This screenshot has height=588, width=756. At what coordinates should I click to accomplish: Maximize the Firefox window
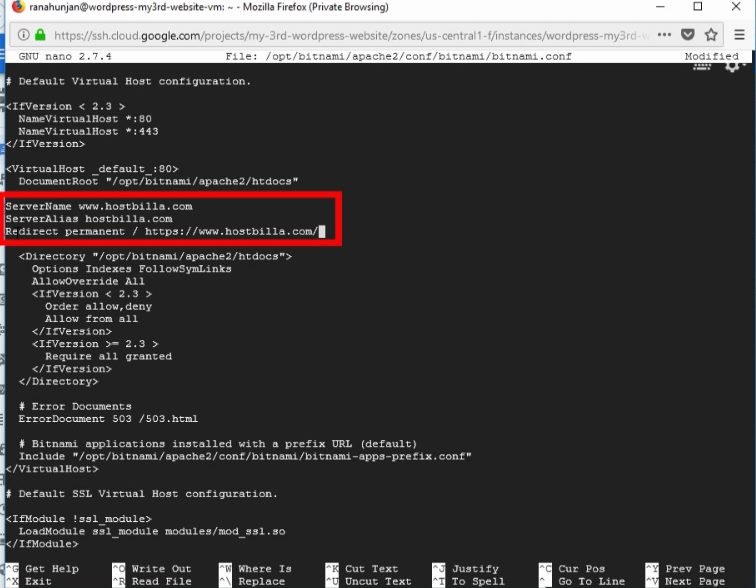pos(698,6)
